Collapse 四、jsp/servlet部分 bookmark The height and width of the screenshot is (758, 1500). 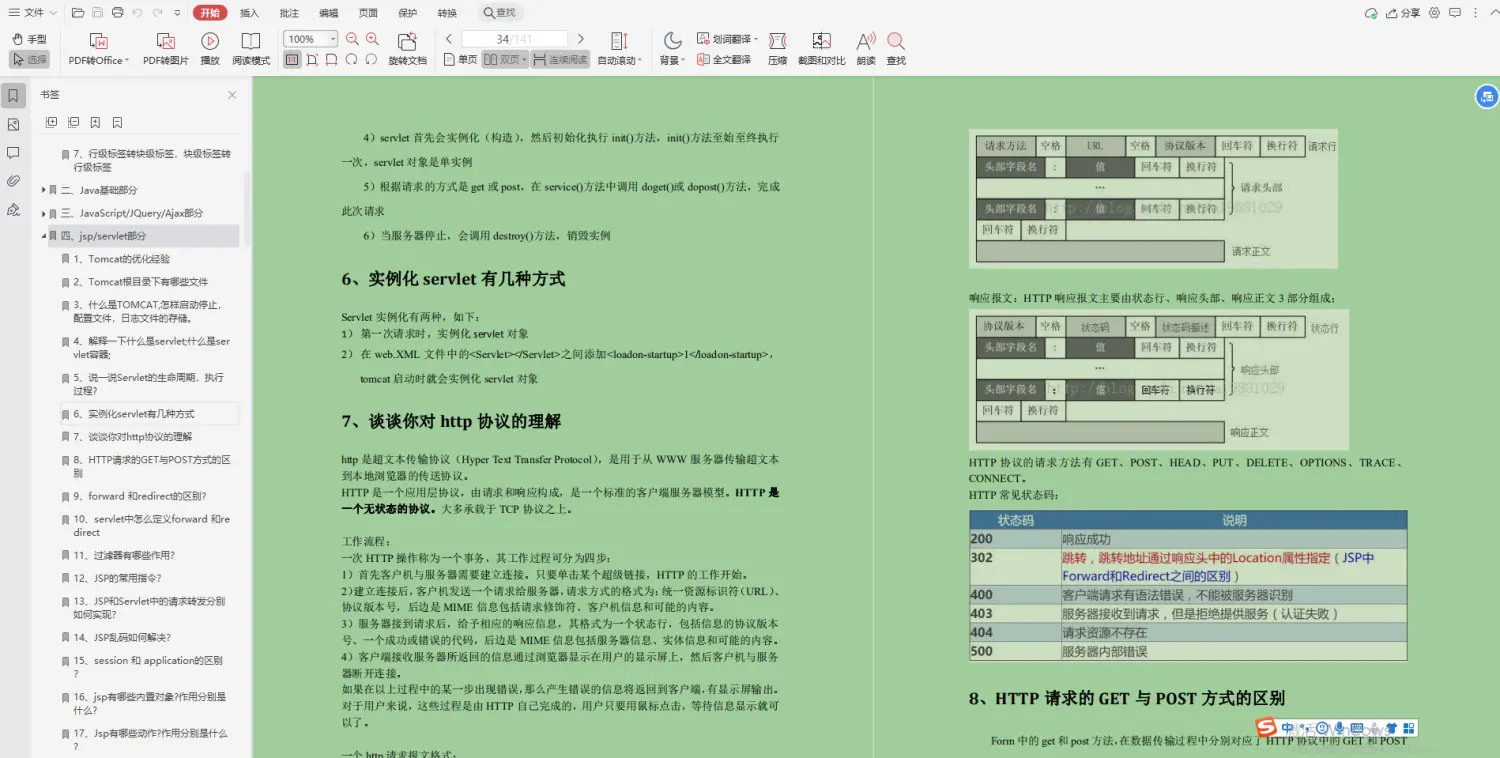[x=44, y=236]
